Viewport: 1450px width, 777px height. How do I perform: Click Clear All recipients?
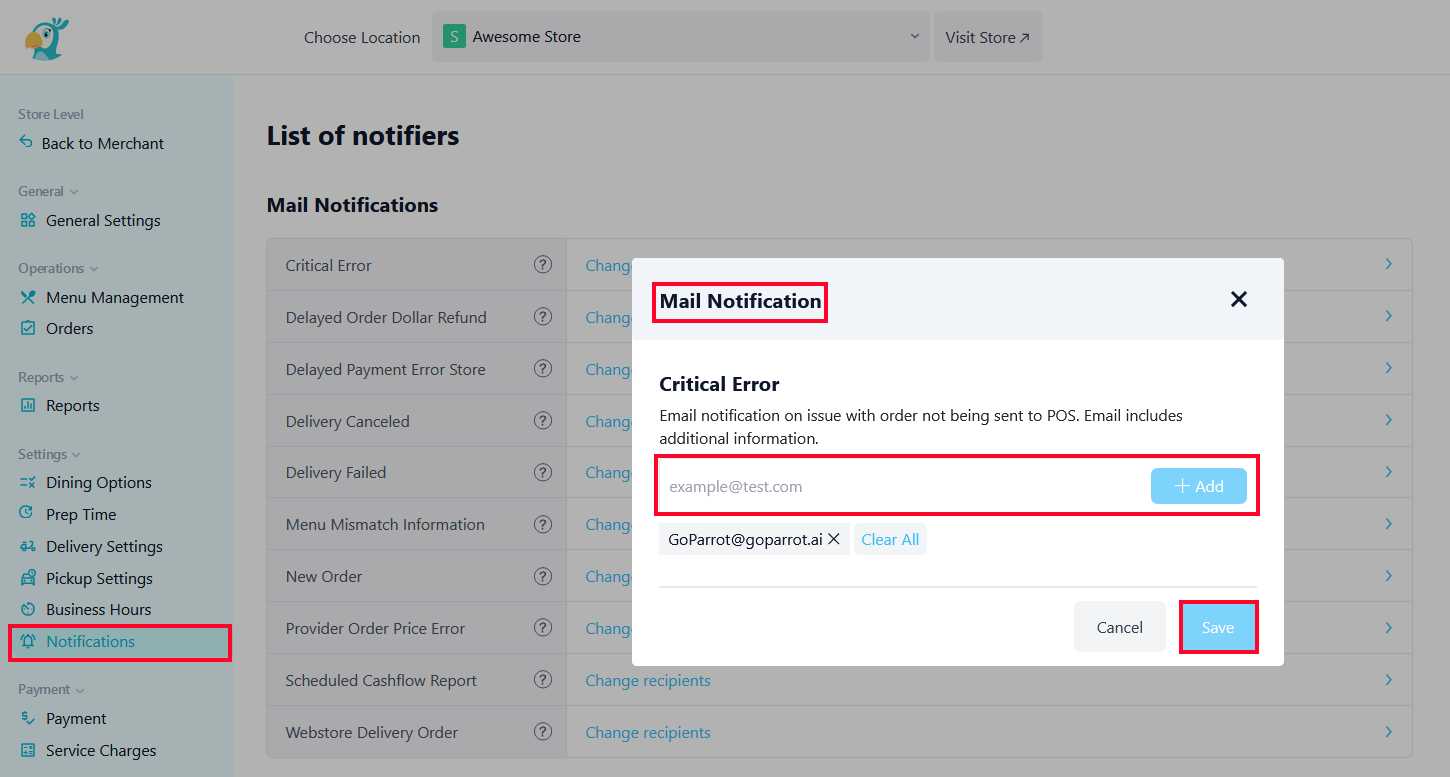pyautogui.click(x=890, y=539)
